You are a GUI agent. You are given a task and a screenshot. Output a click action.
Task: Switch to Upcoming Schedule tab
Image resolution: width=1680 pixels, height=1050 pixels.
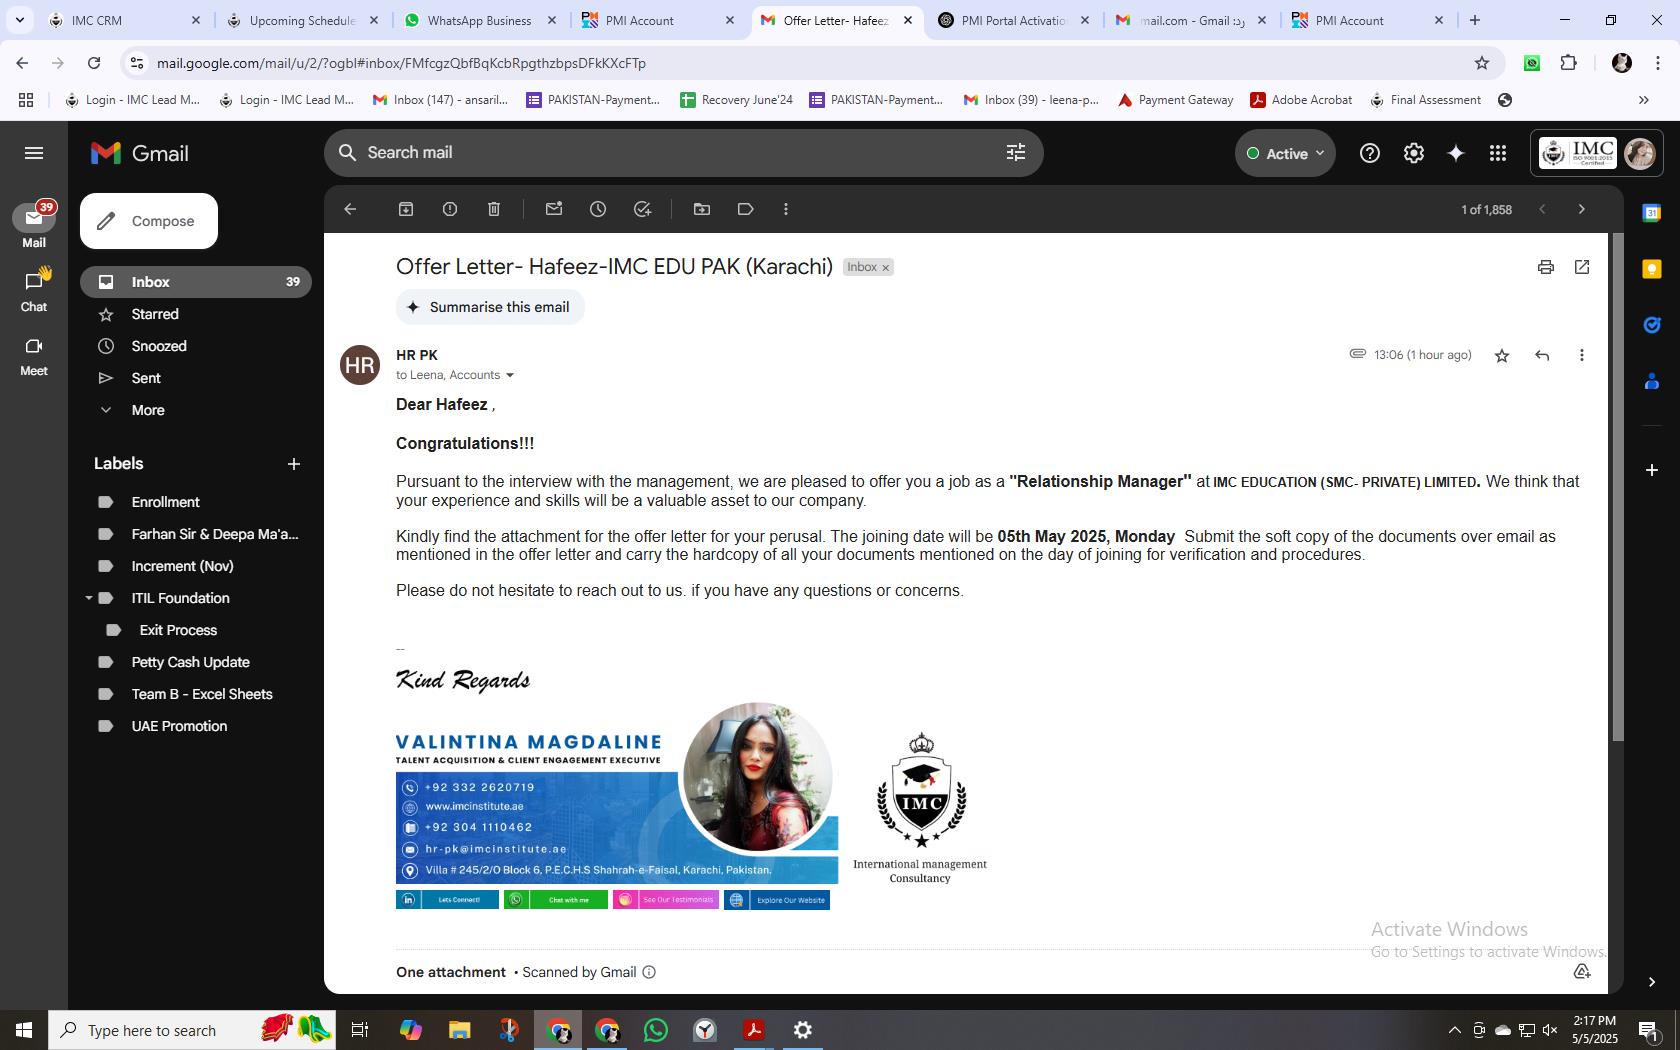click(302, 20)
